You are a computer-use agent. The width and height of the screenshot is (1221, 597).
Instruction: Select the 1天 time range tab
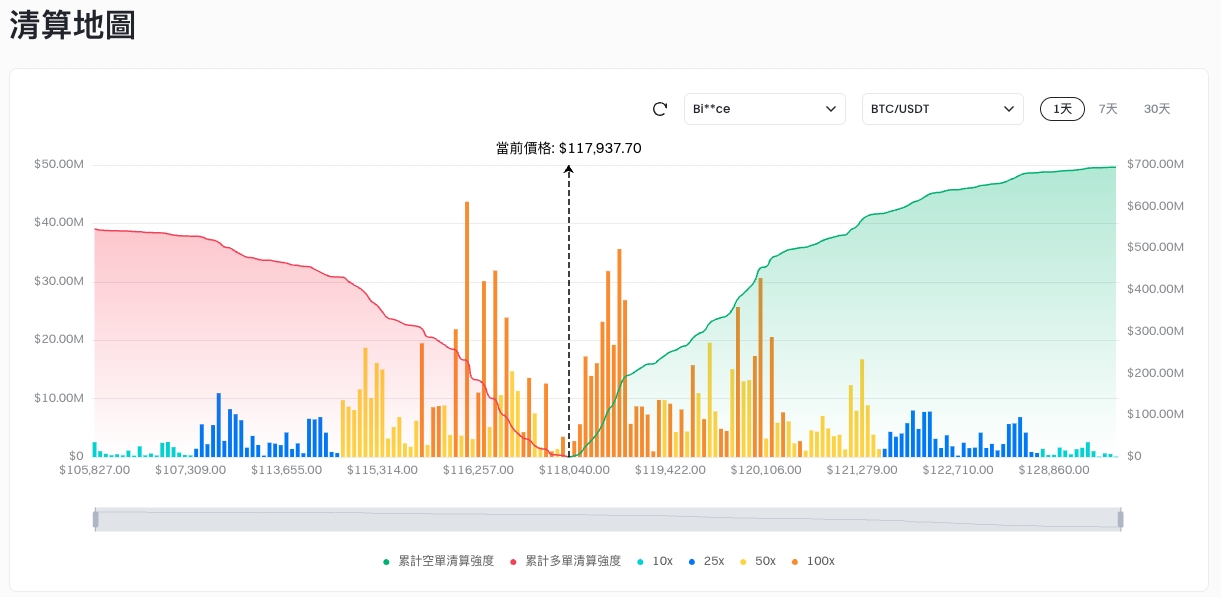point(1062,109)
